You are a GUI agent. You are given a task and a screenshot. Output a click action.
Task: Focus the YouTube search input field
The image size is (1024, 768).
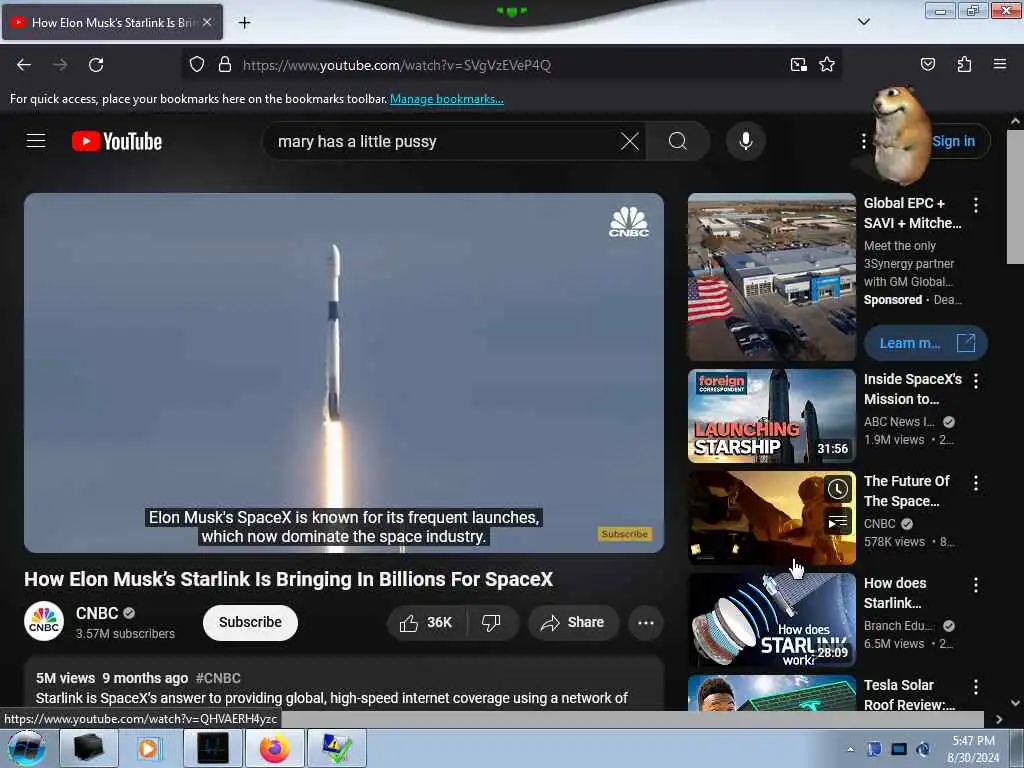pos(444,141)
